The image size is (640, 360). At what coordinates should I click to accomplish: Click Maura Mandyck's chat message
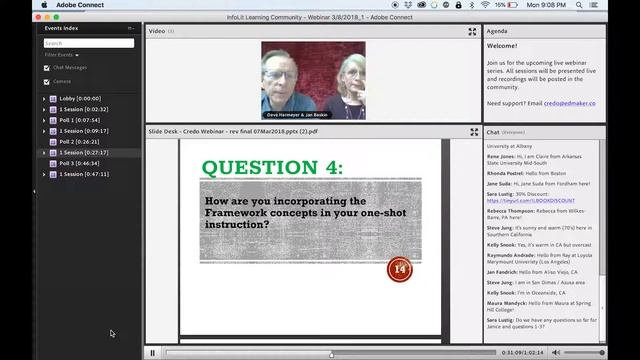tap(539, 307)
